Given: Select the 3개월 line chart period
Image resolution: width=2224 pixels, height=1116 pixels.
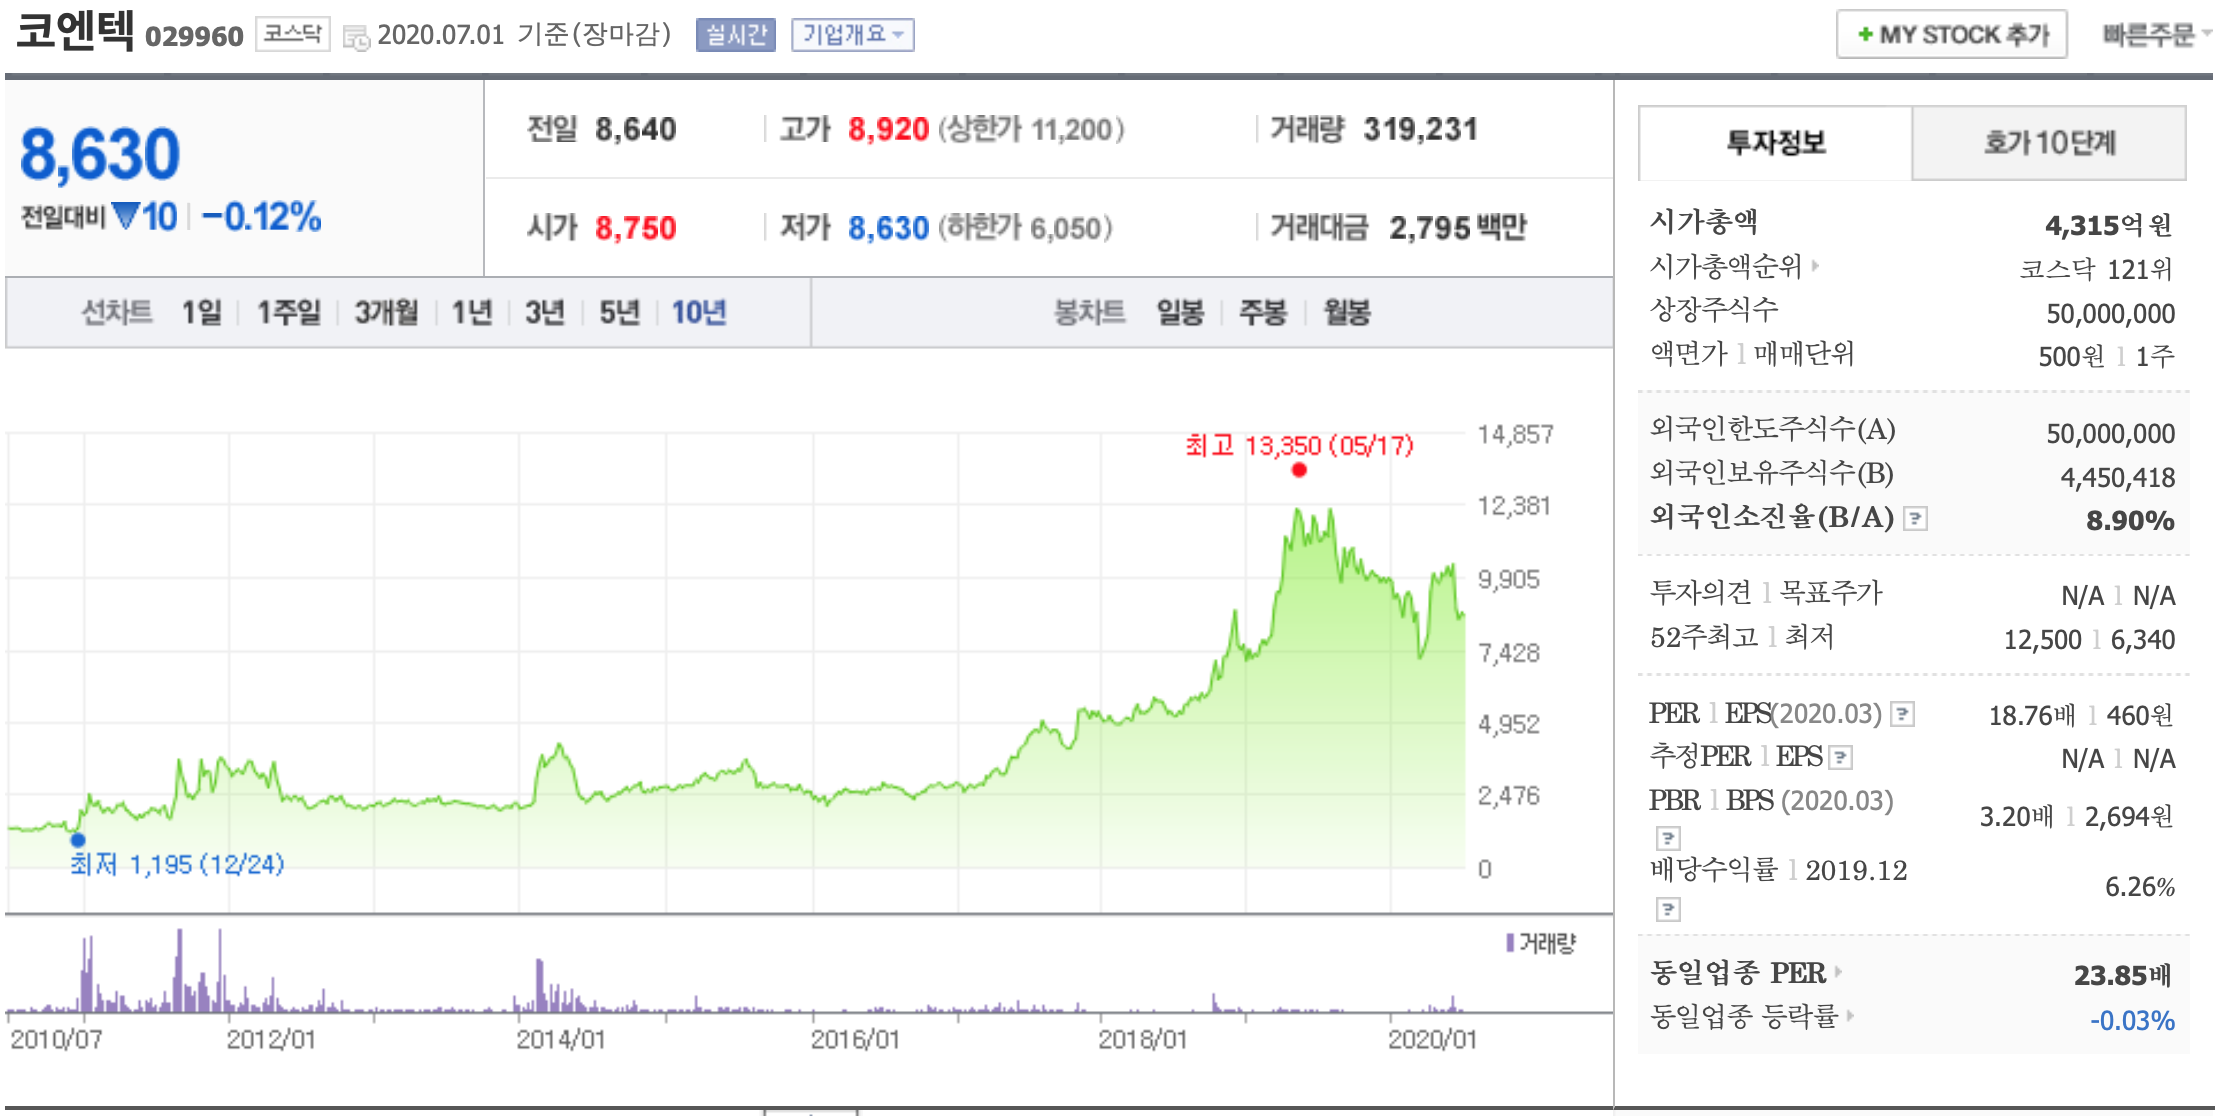Looking at the screenshot, I should click(x=386, y=313).
